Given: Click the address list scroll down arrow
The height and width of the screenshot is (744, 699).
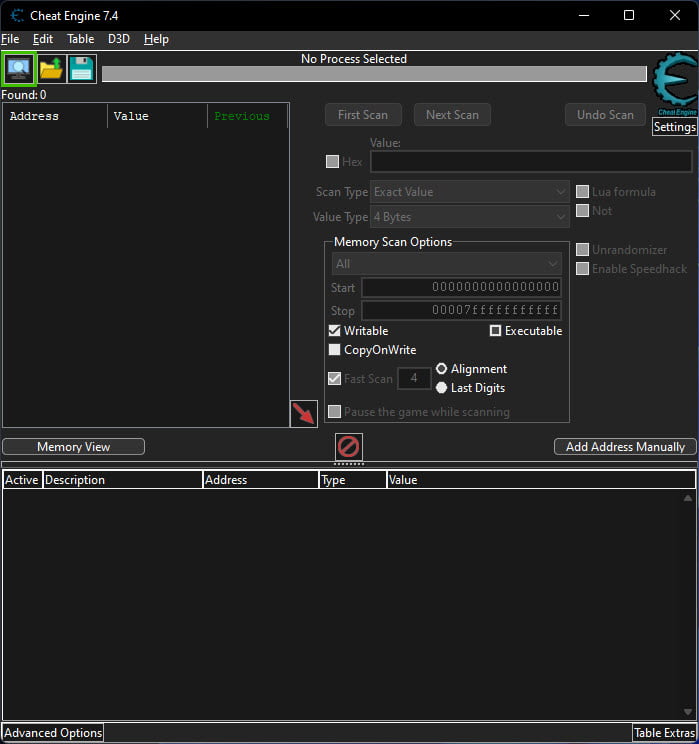Looking at the screenshot, I should click(x=688, y=712).
